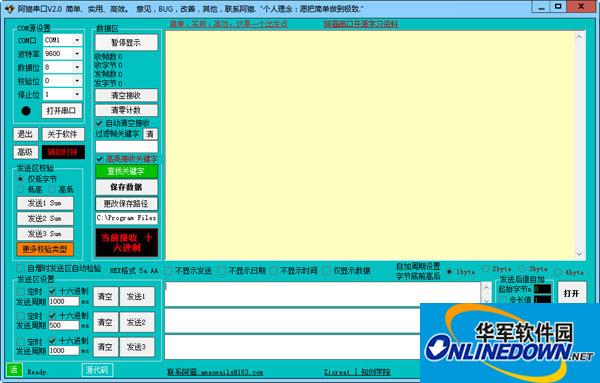600x383 pixels.
Task: Select the 仅低字节 radio button
Action: (21, 179)
